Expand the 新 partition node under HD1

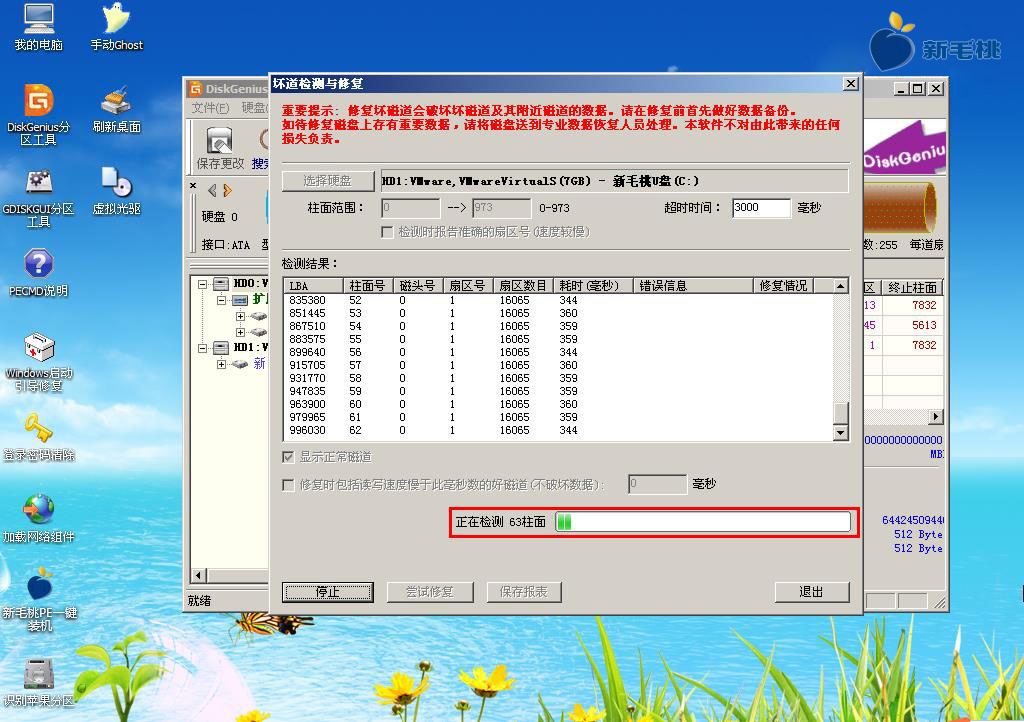click(x=221, y=364)
